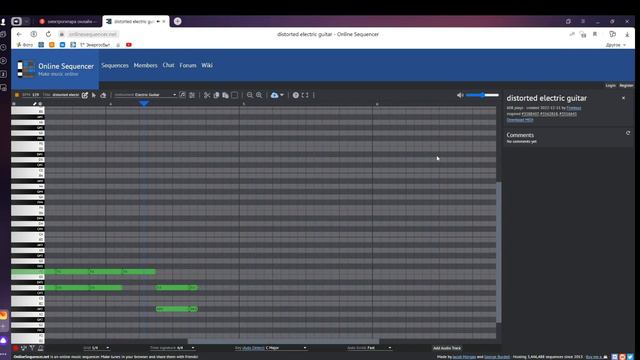Open the author's profile link
640x360 pixels.
[573, 108]
